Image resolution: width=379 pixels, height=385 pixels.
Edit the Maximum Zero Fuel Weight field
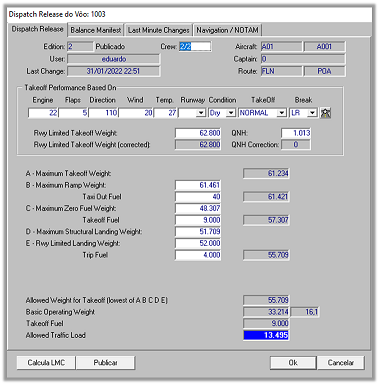click(x=198, y=208)
